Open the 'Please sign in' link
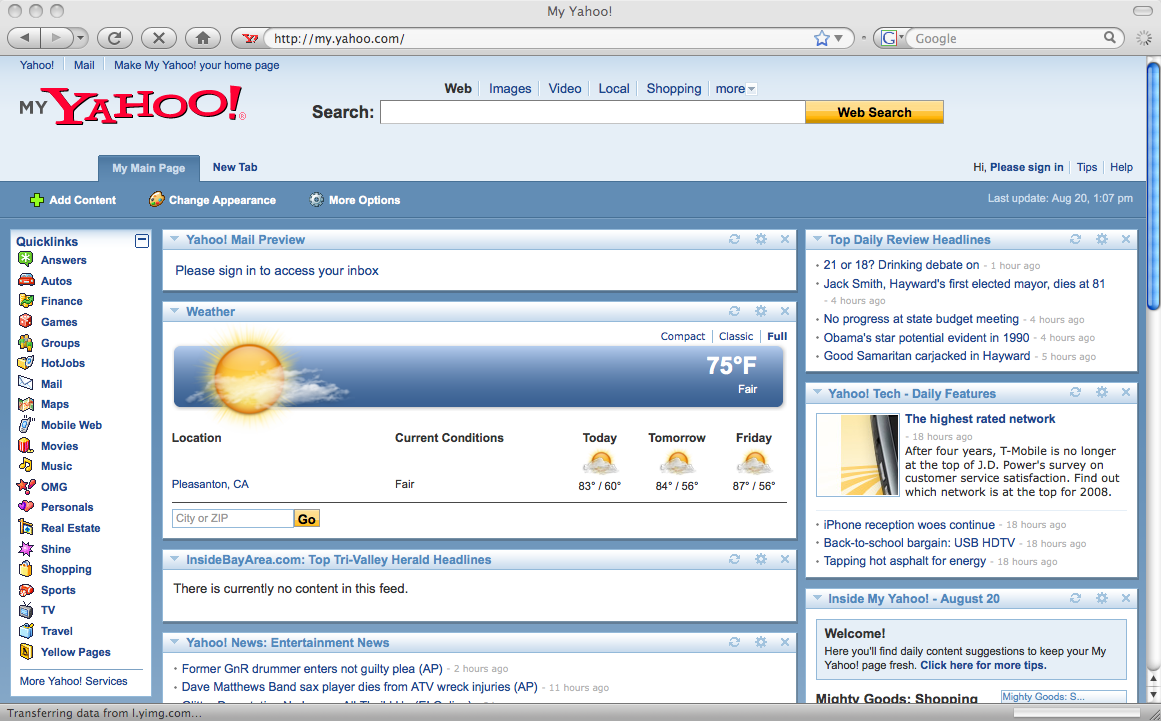1161x721 pixels. (x=1025, y=167)
